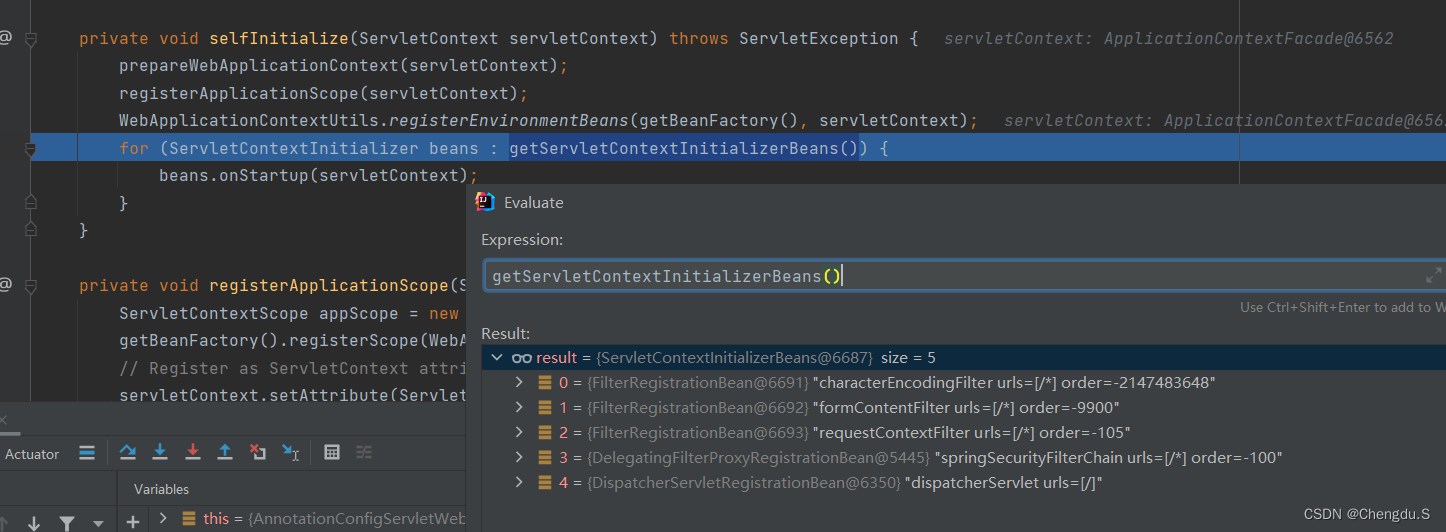Viewport: 1446px width, 532px height.
Task: Expand the 'this' variable node
Action: 163,518
